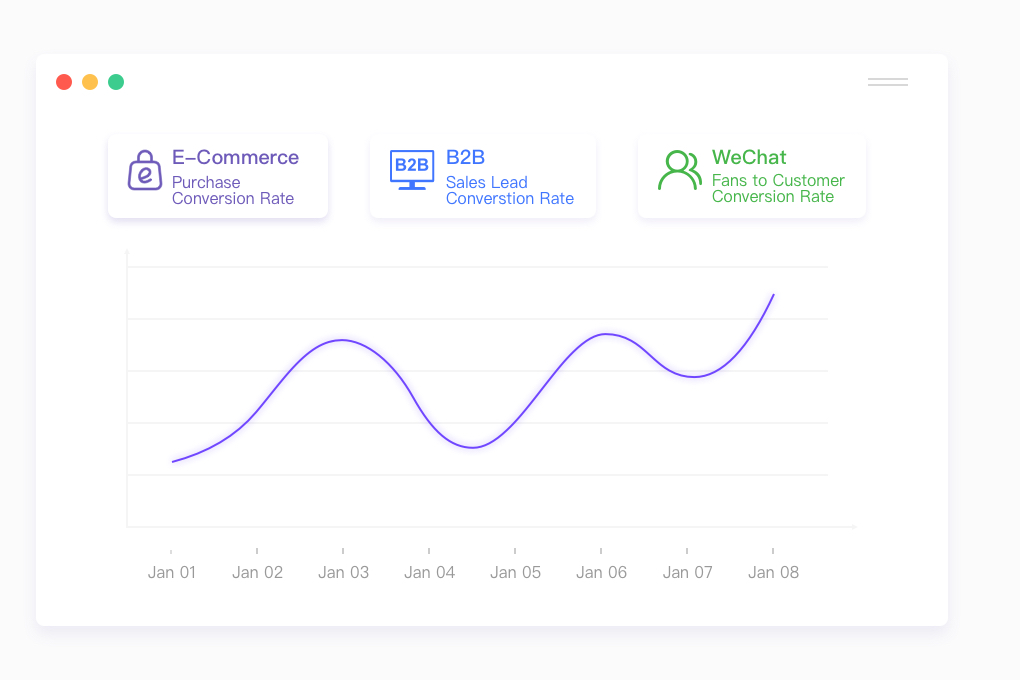Select the WeChat heading text
The height and width of the screenshot is (680, 1020).
[x=749, y=157]
